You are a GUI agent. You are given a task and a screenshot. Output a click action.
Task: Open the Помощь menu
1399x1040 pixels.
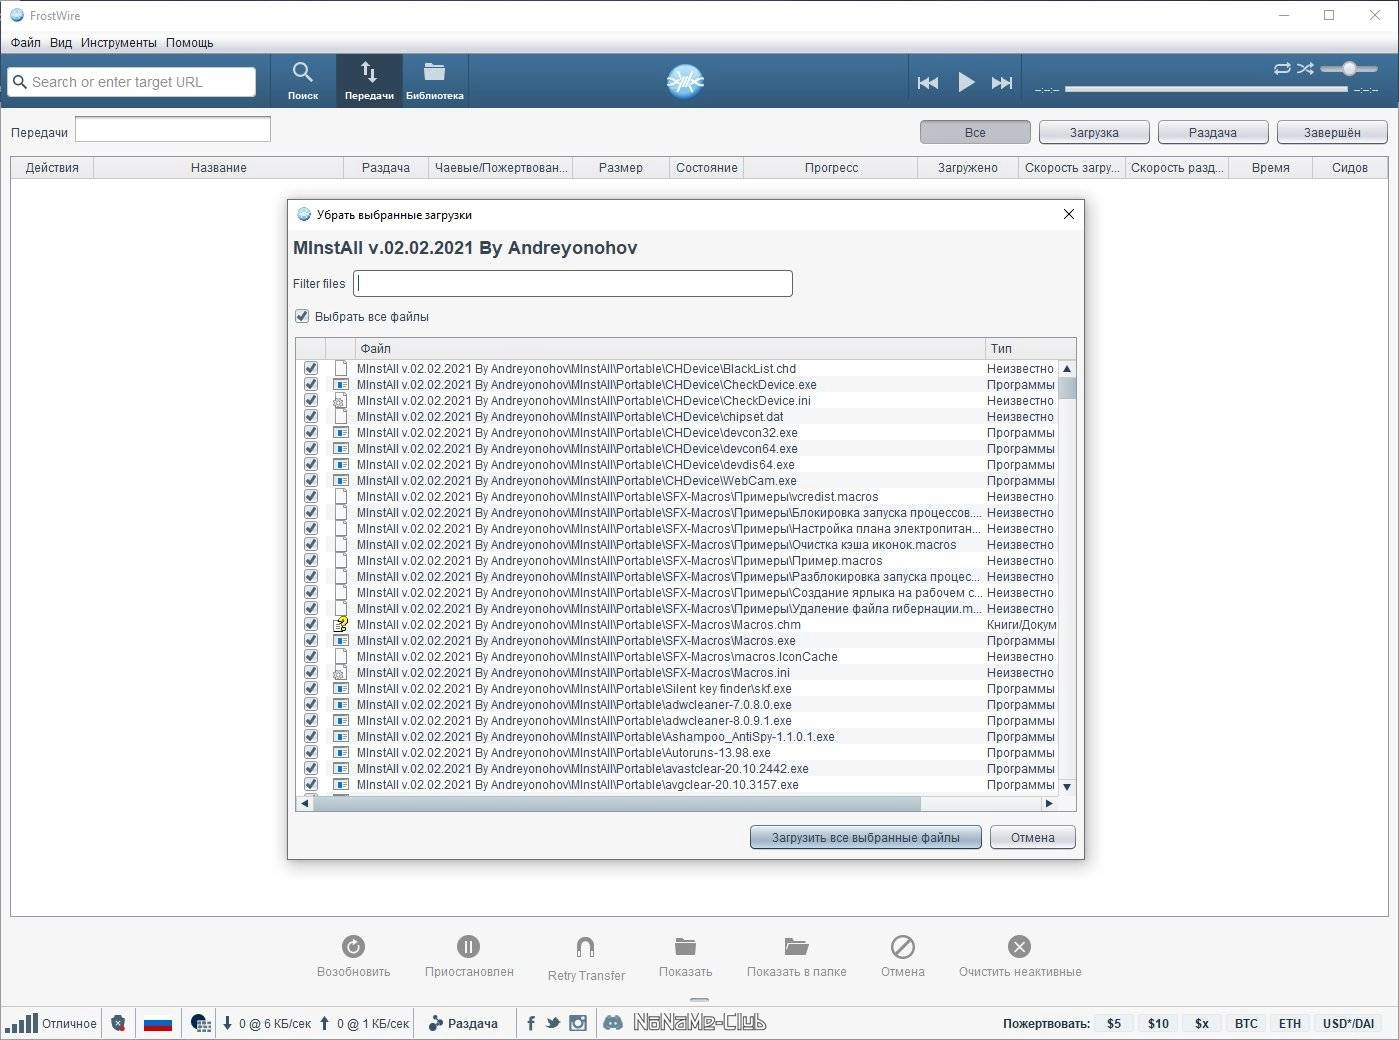[190, 42]
